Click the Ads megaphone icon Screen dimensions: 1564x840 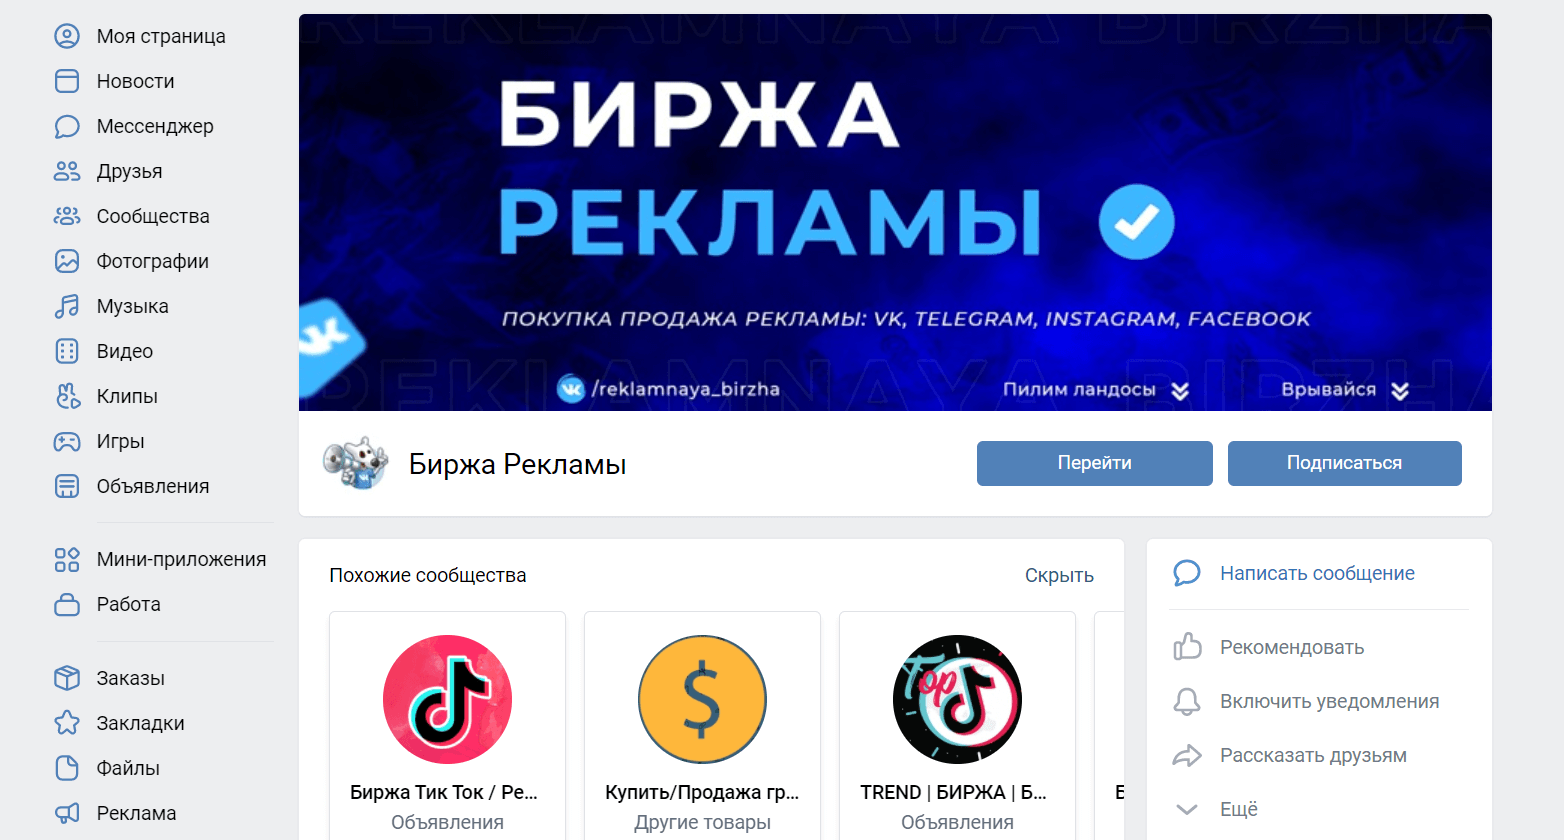(67, 813)
